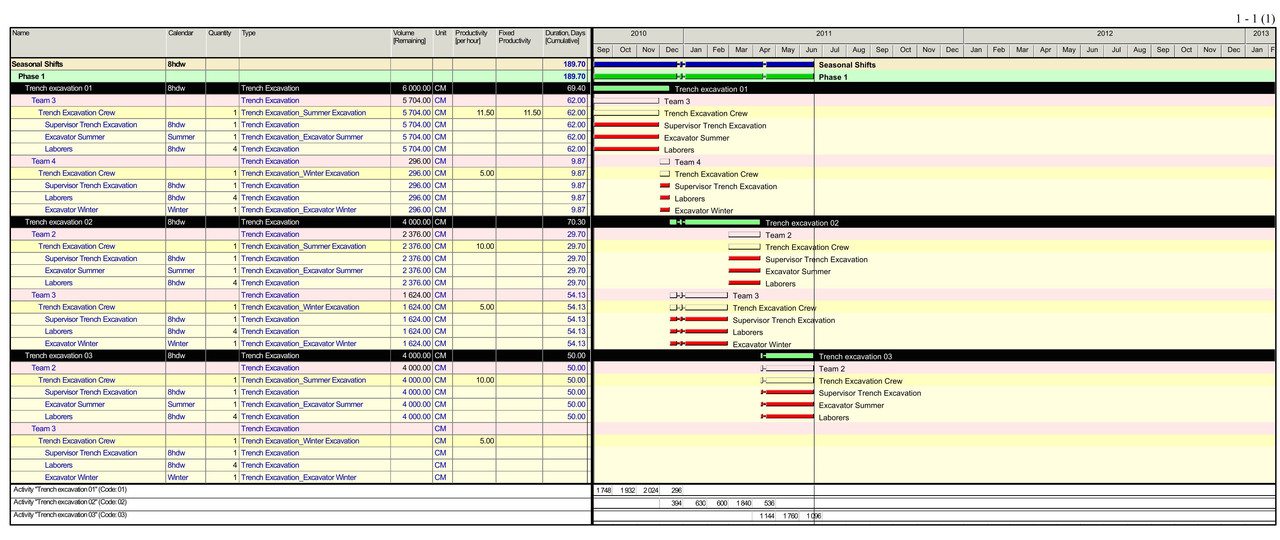This screenshot has height=540, width=1280.
Task: Click the green Trench excavation 03 Gantt bar
Action: coord(787,355)
